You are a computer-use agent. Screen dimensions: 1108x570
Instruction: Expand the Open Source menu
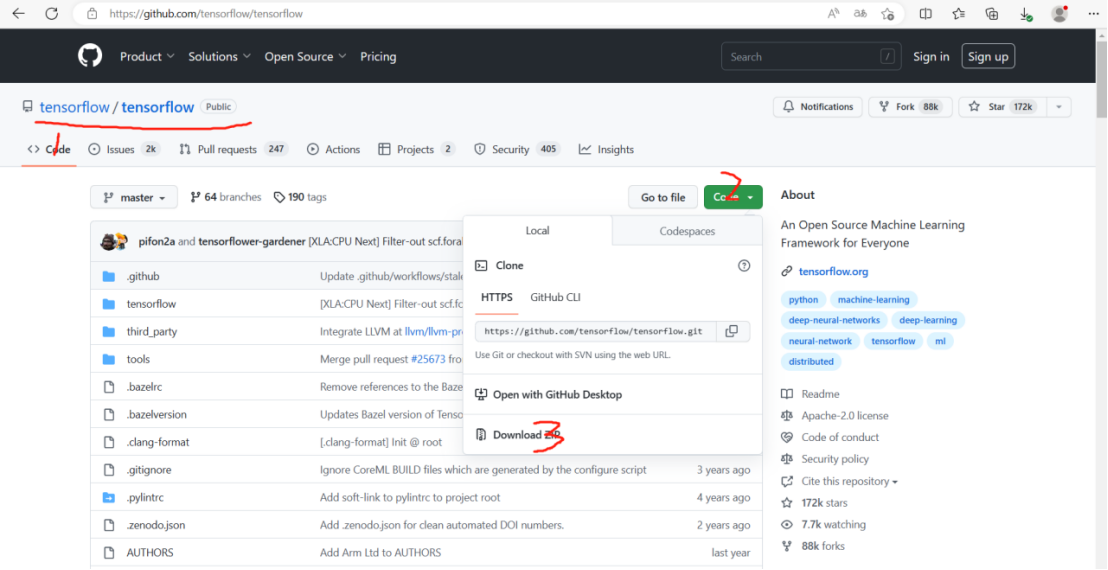tap(305, 57)
